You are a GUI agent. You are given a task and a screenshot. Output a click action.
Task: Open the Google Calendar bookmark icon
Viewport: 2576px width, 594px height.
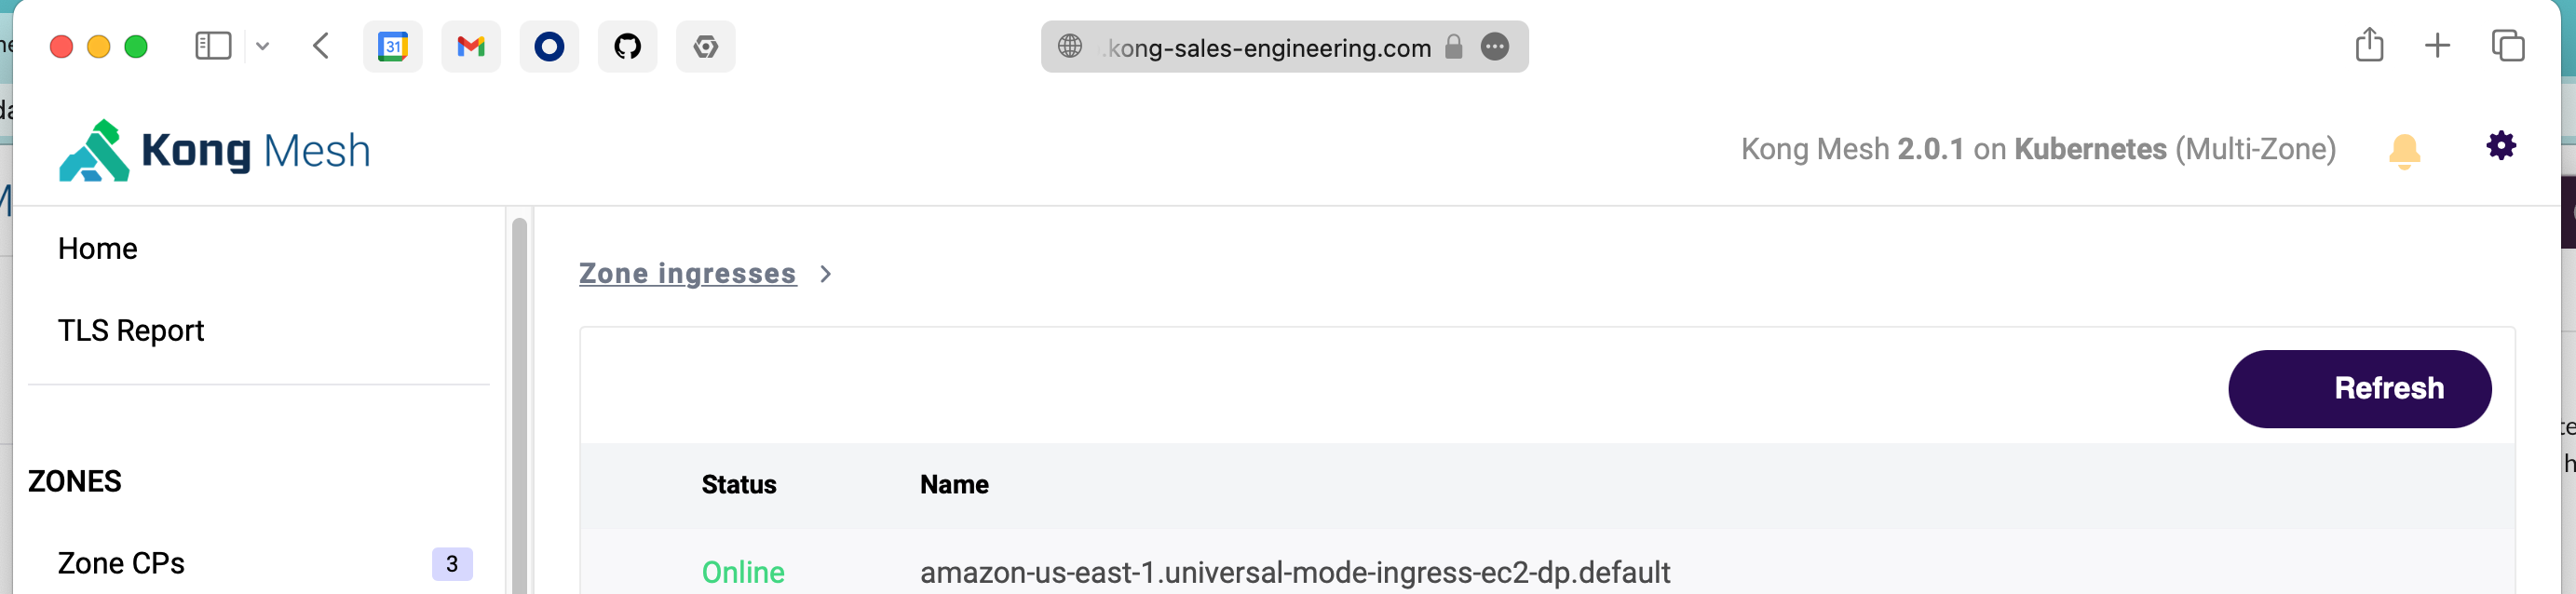coord(392,46)
